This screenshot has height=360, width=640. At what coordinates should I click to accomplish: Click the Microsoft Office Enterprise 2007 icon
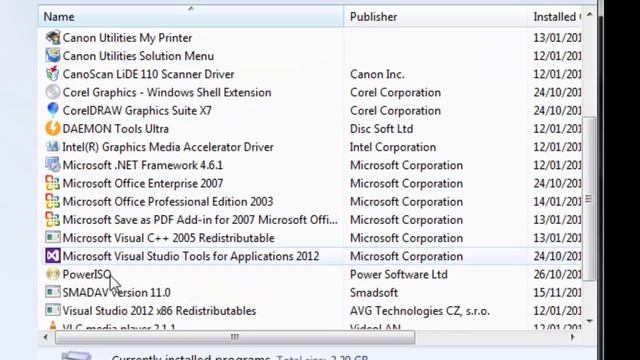(x=53, y=183)
